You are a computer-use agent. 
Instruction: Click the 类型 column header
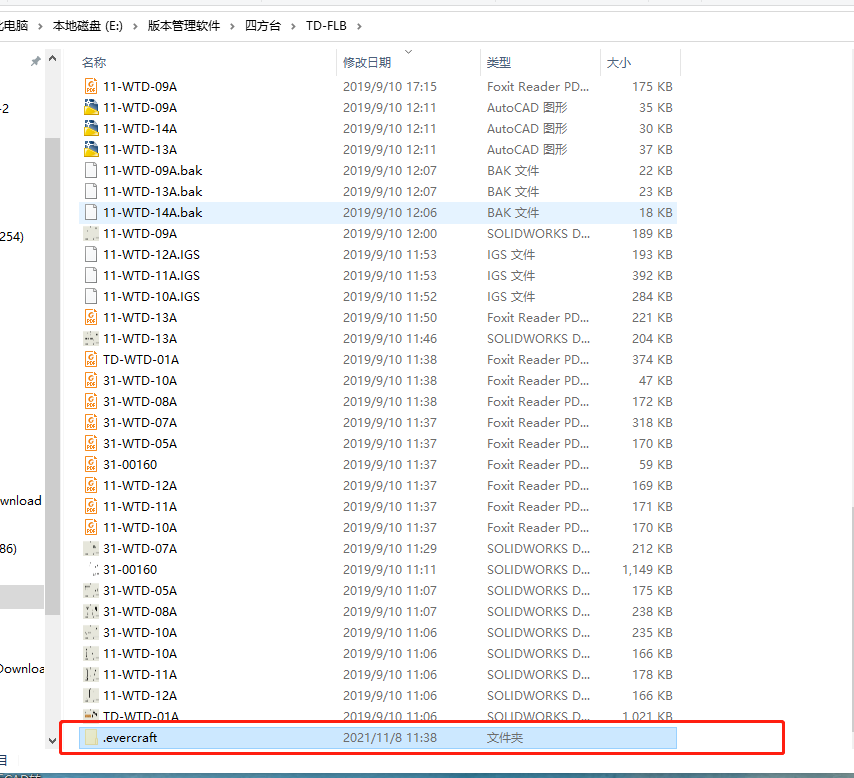pyautogui.click(x=499, y=62)
